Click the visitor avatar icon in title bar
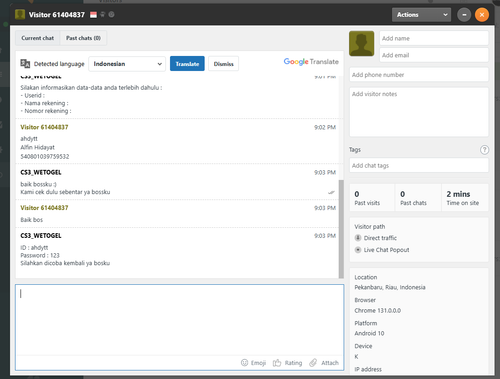This screenshot has width=500, height=379. point(20,15)
